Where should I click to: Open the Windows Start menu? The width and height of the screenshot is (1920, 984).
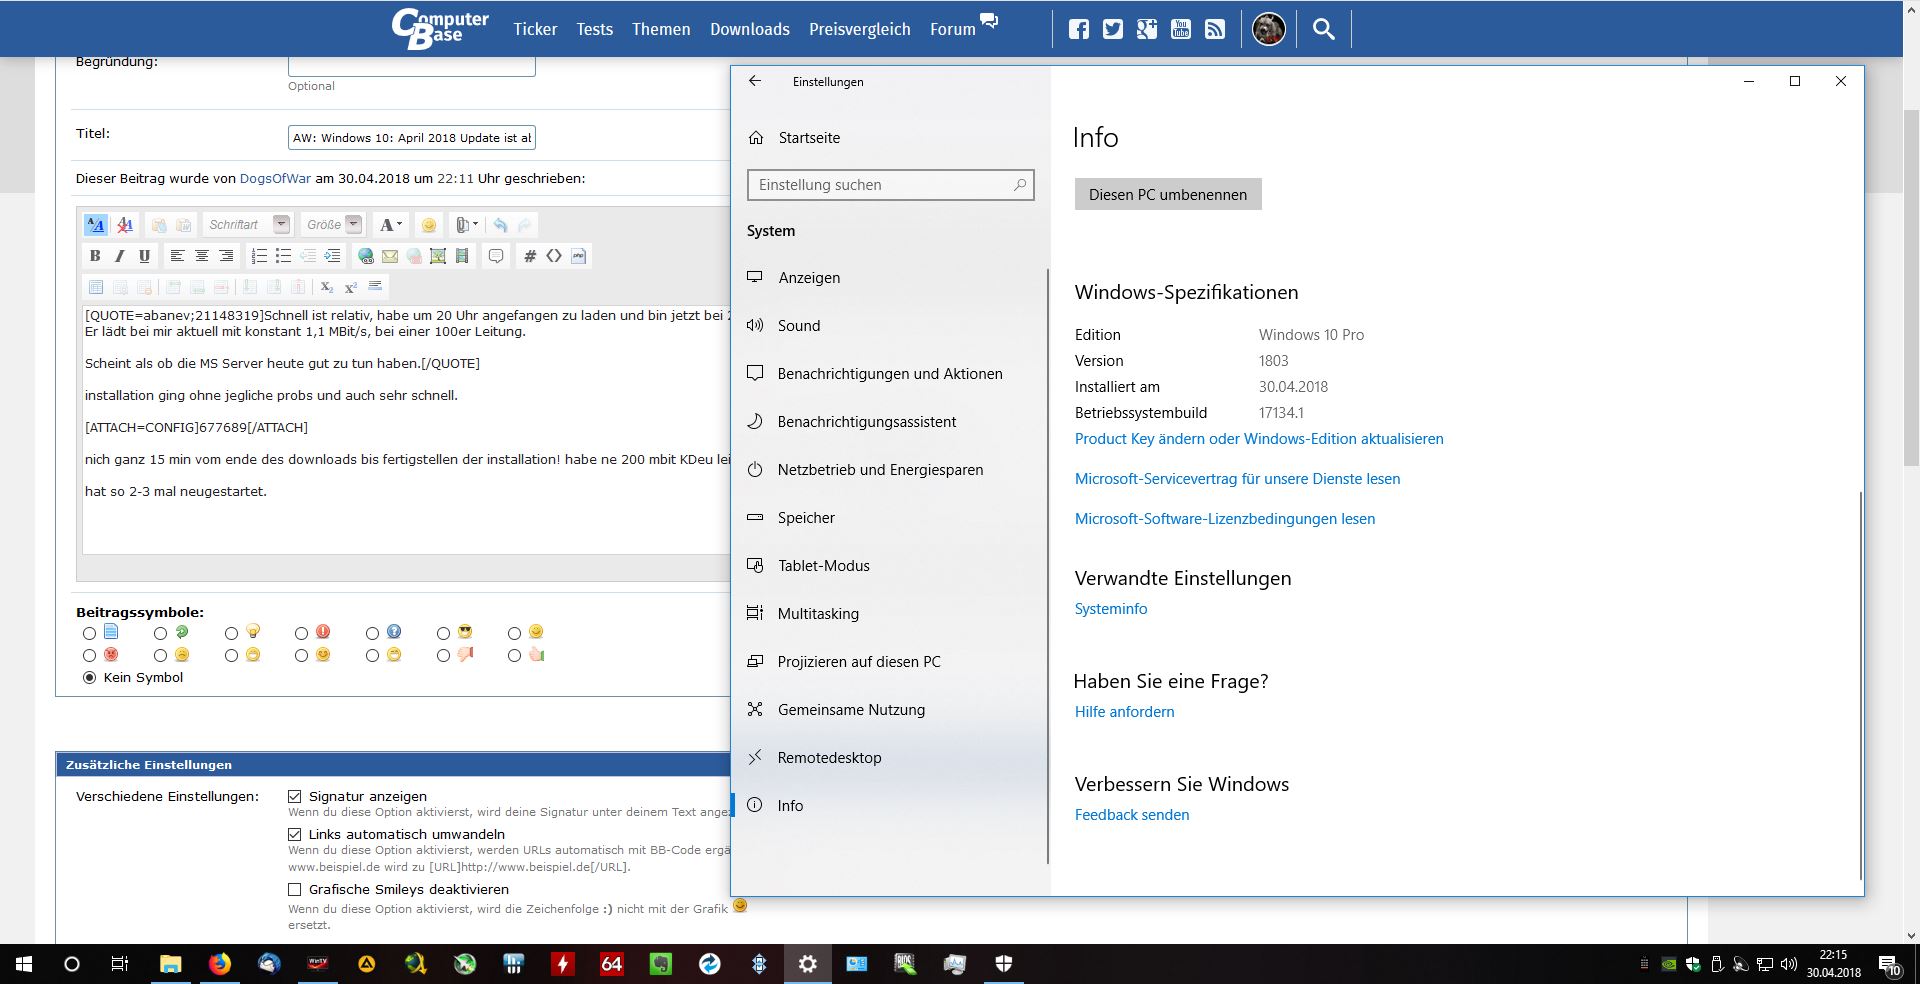pyautogui.click(x=24, y=964)
